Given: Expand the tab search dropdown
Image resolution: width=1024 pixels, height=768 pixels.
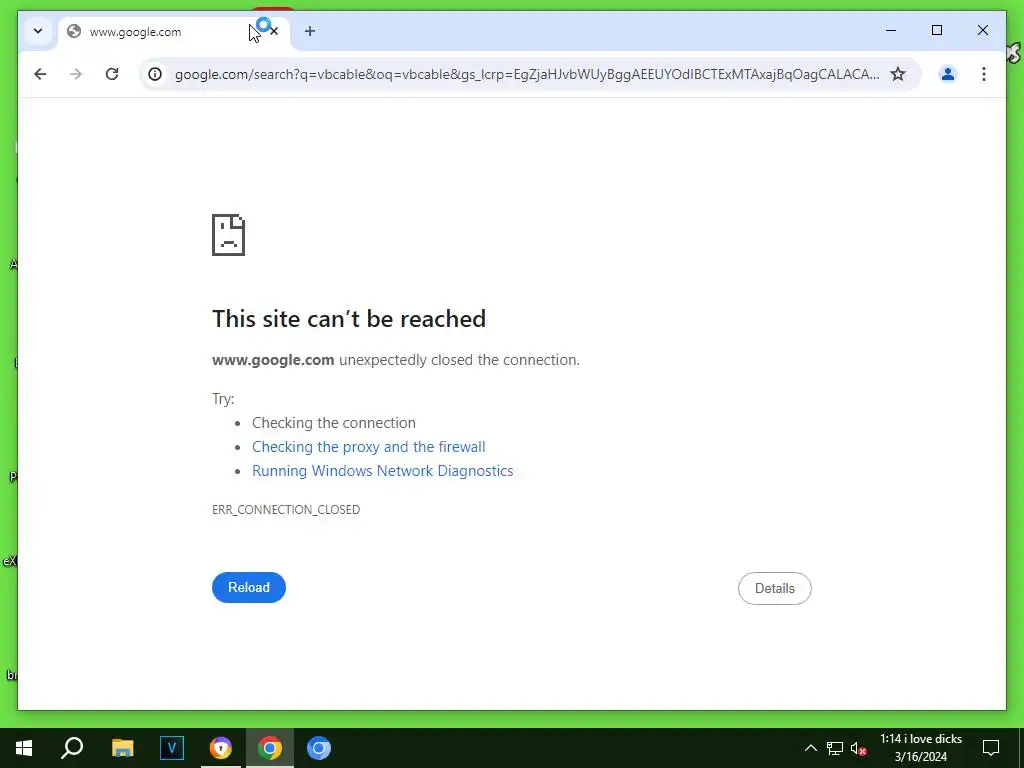Looking at the screenshot, I should coord(38,31).
